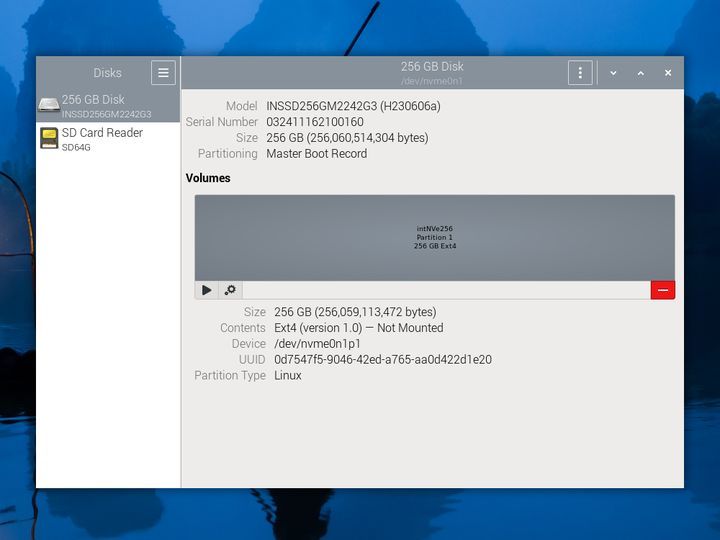Delete the selected partition with red minus
The width and height of the screenshot is (720, 540).
pos(663,290)
